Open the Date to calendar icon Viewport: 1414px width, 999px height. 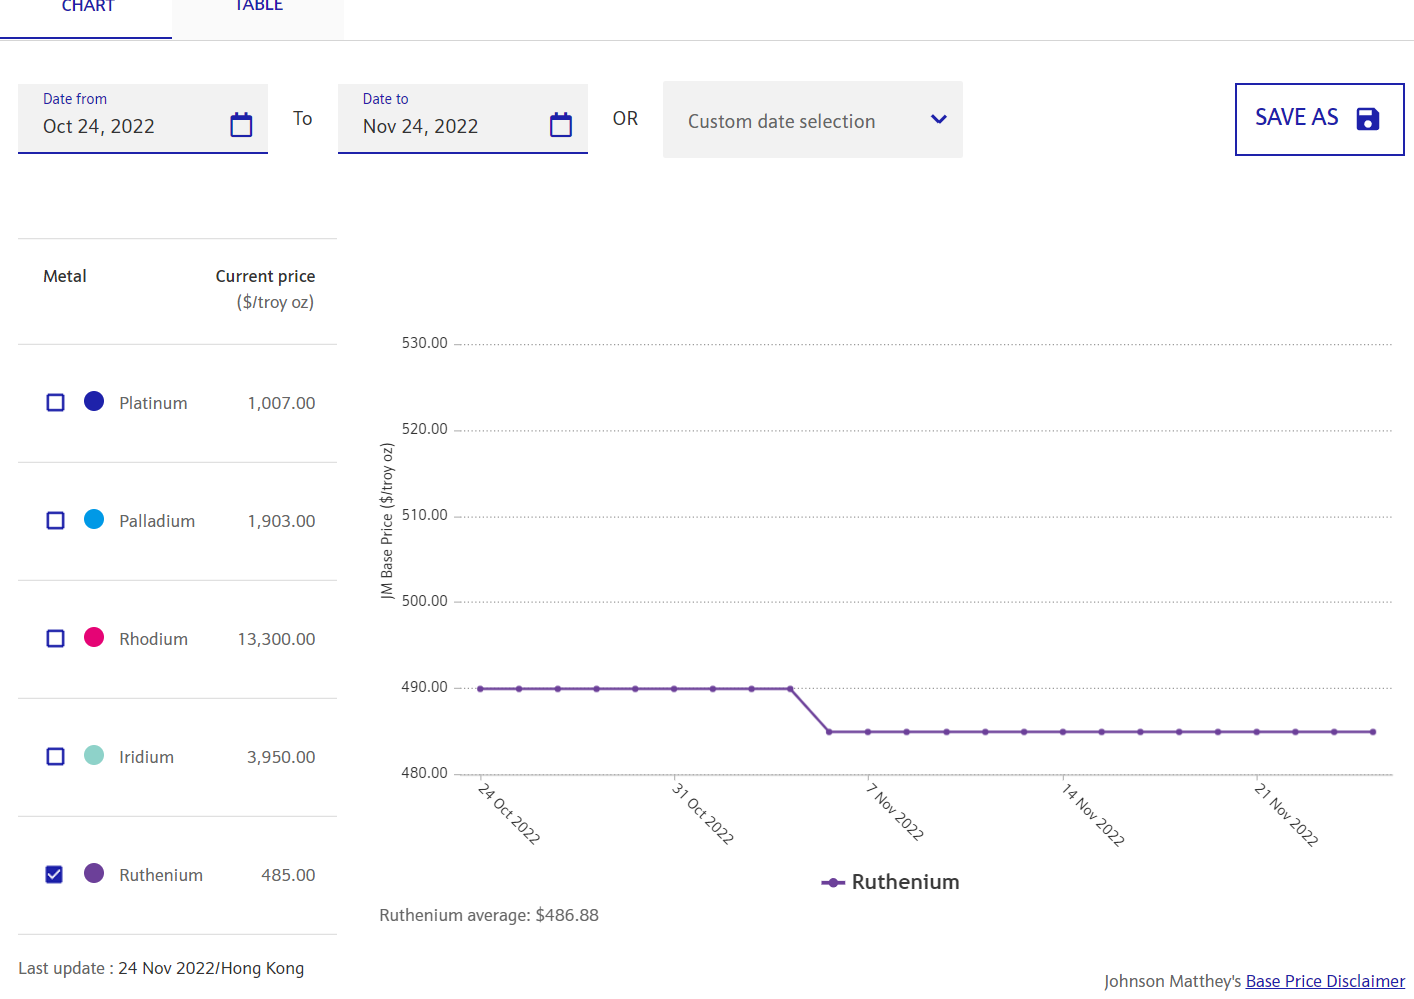[561, 125]
